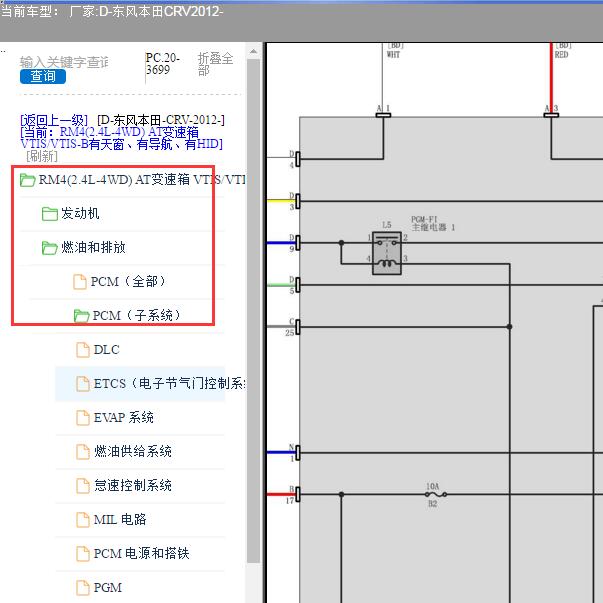Click connector pin D4 on diagram

click(298, 158)
